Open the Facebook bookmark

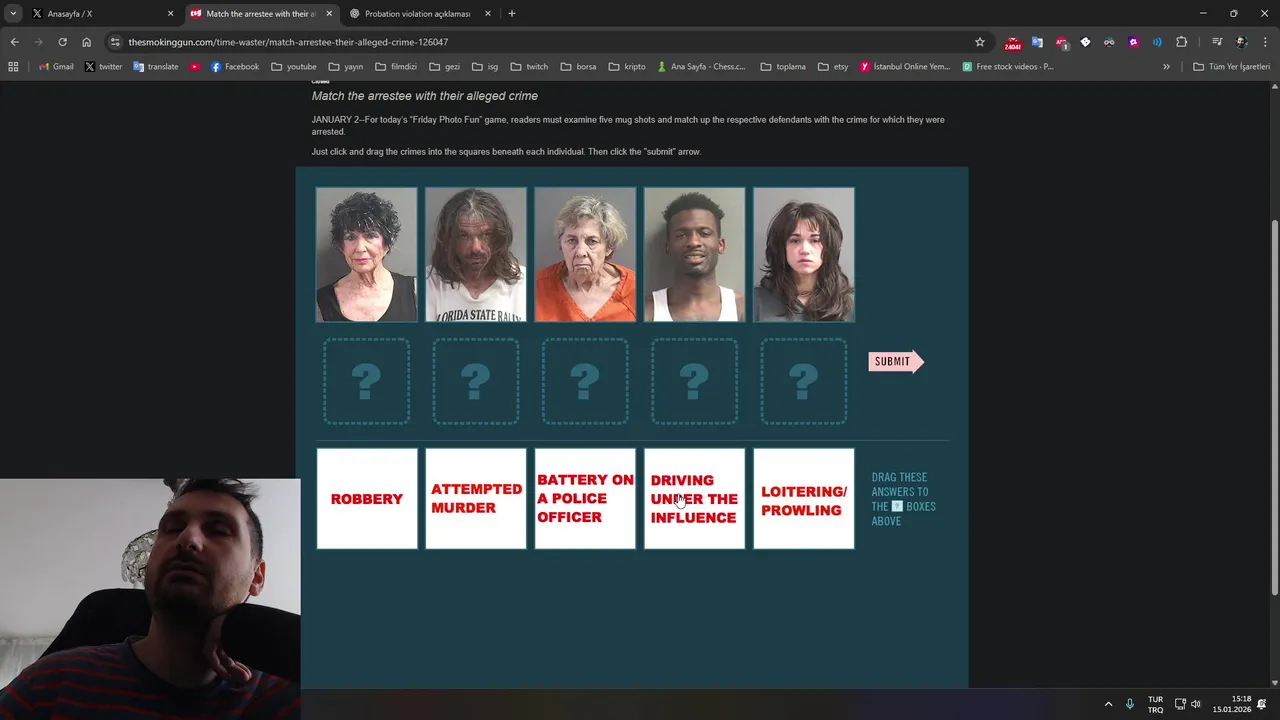[234, 67]
